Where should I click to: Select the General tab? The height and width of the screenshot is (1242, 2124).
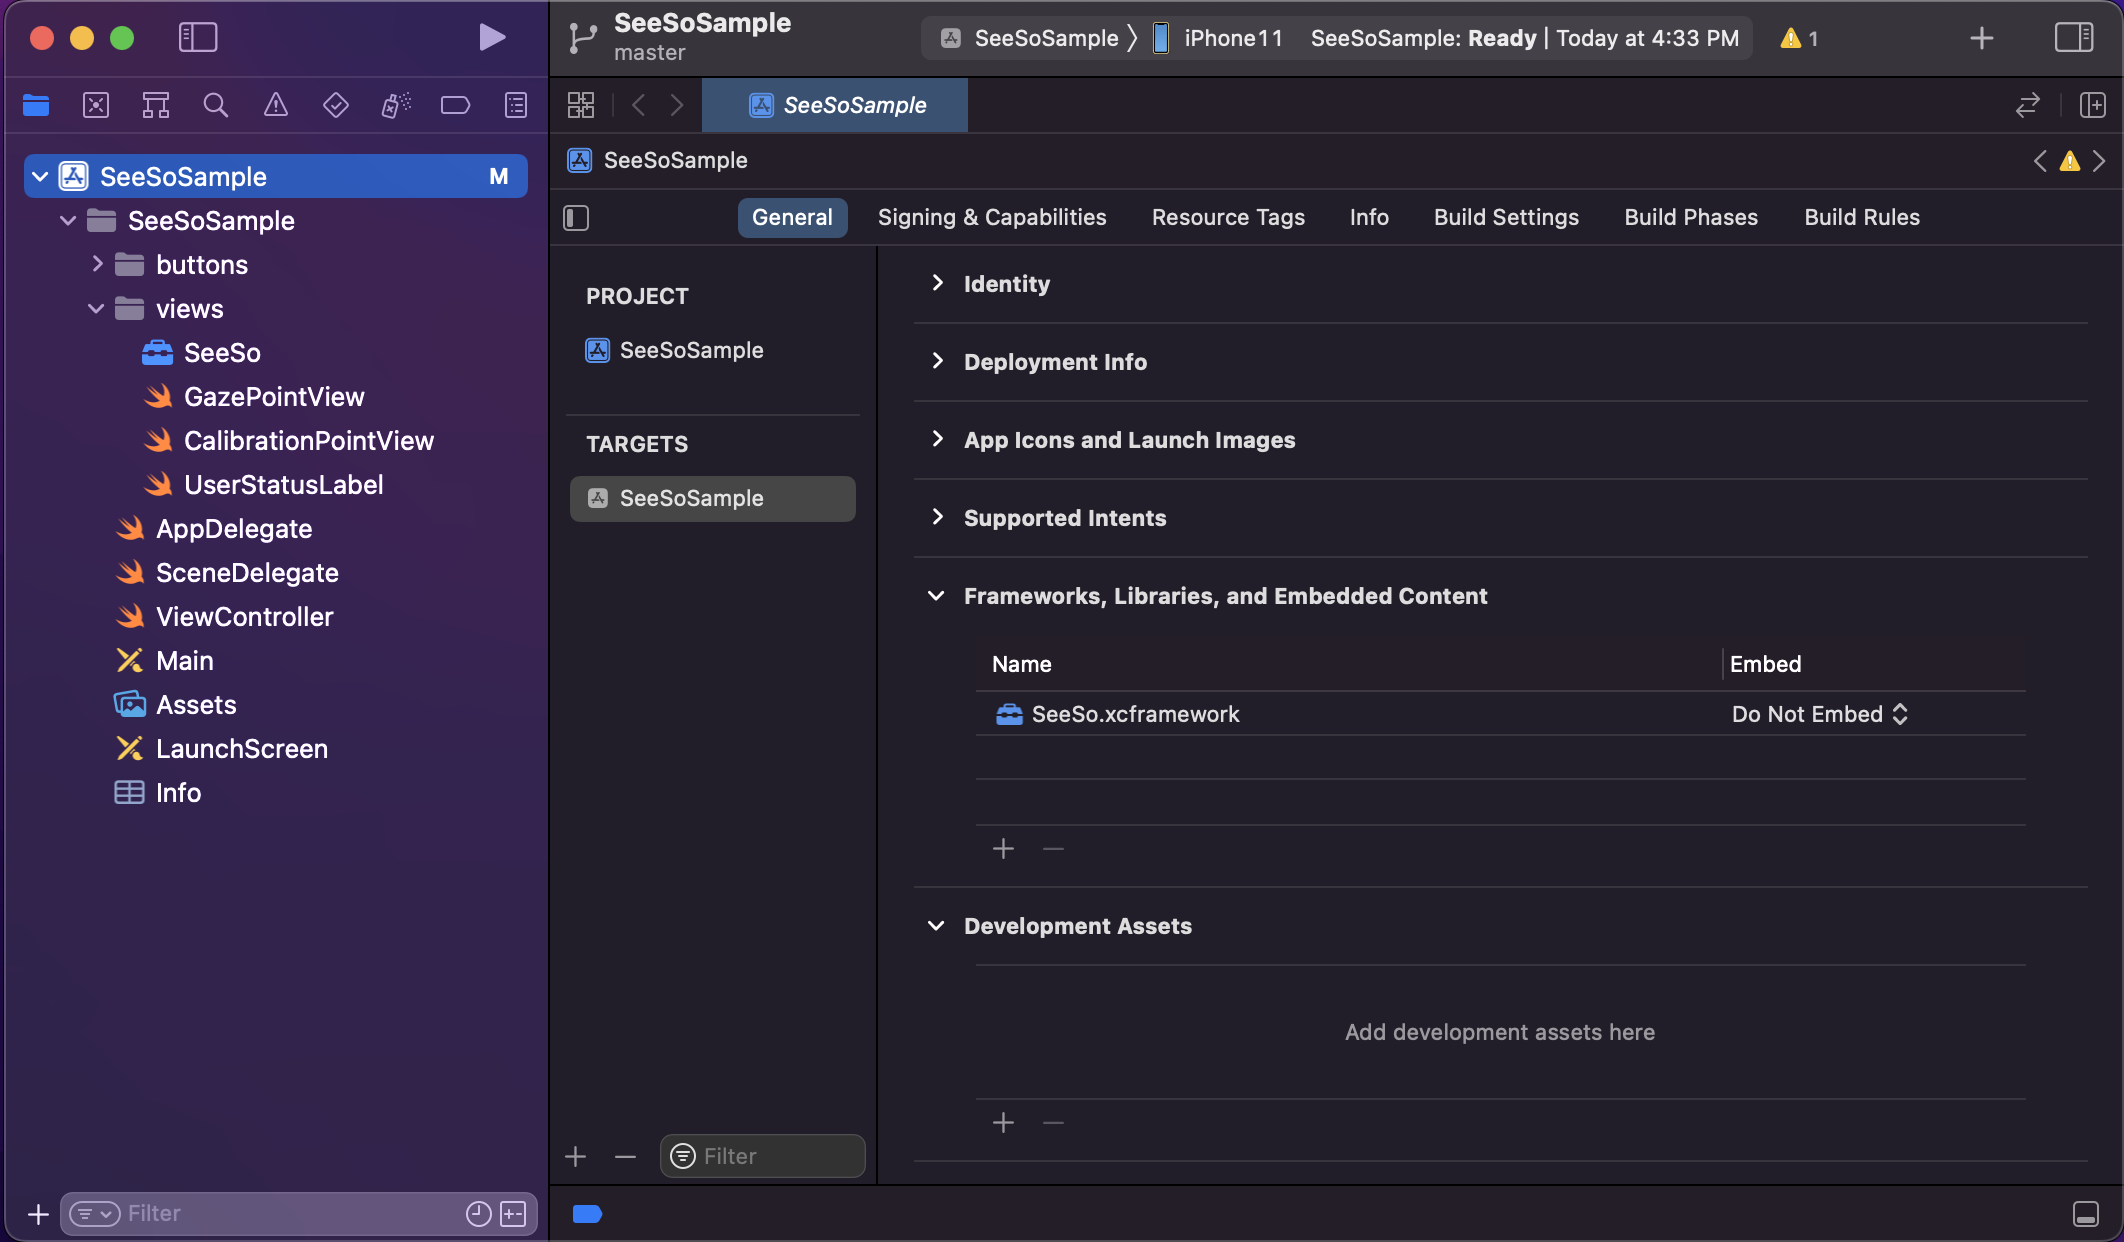tap(792, 218)
